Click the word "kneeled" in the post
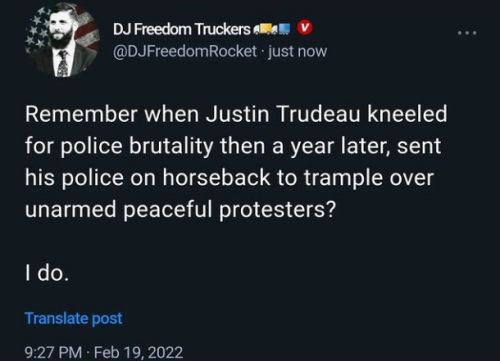This screenshot has width=500, height=361. coord(407,113)
